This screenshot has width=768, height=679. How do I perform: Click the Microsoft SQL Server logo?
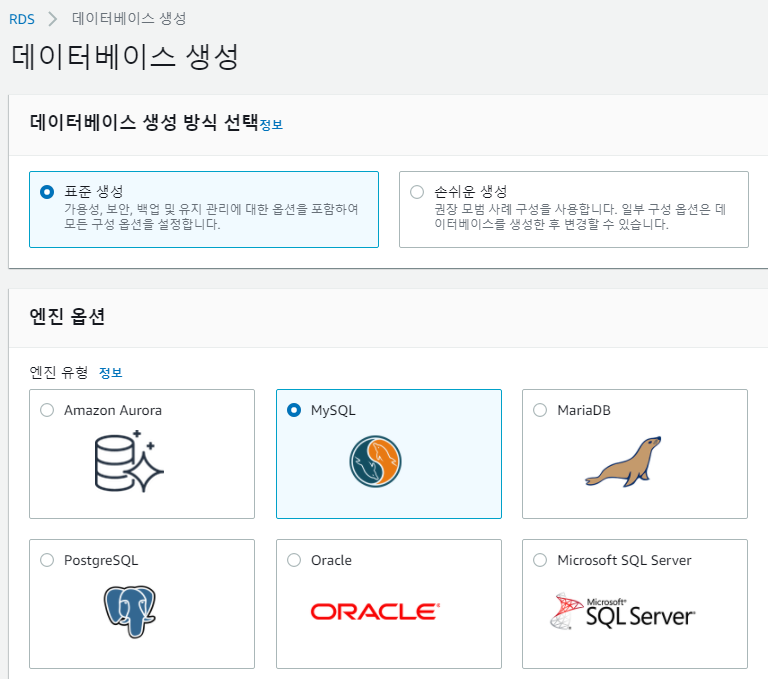click(622, 611)
